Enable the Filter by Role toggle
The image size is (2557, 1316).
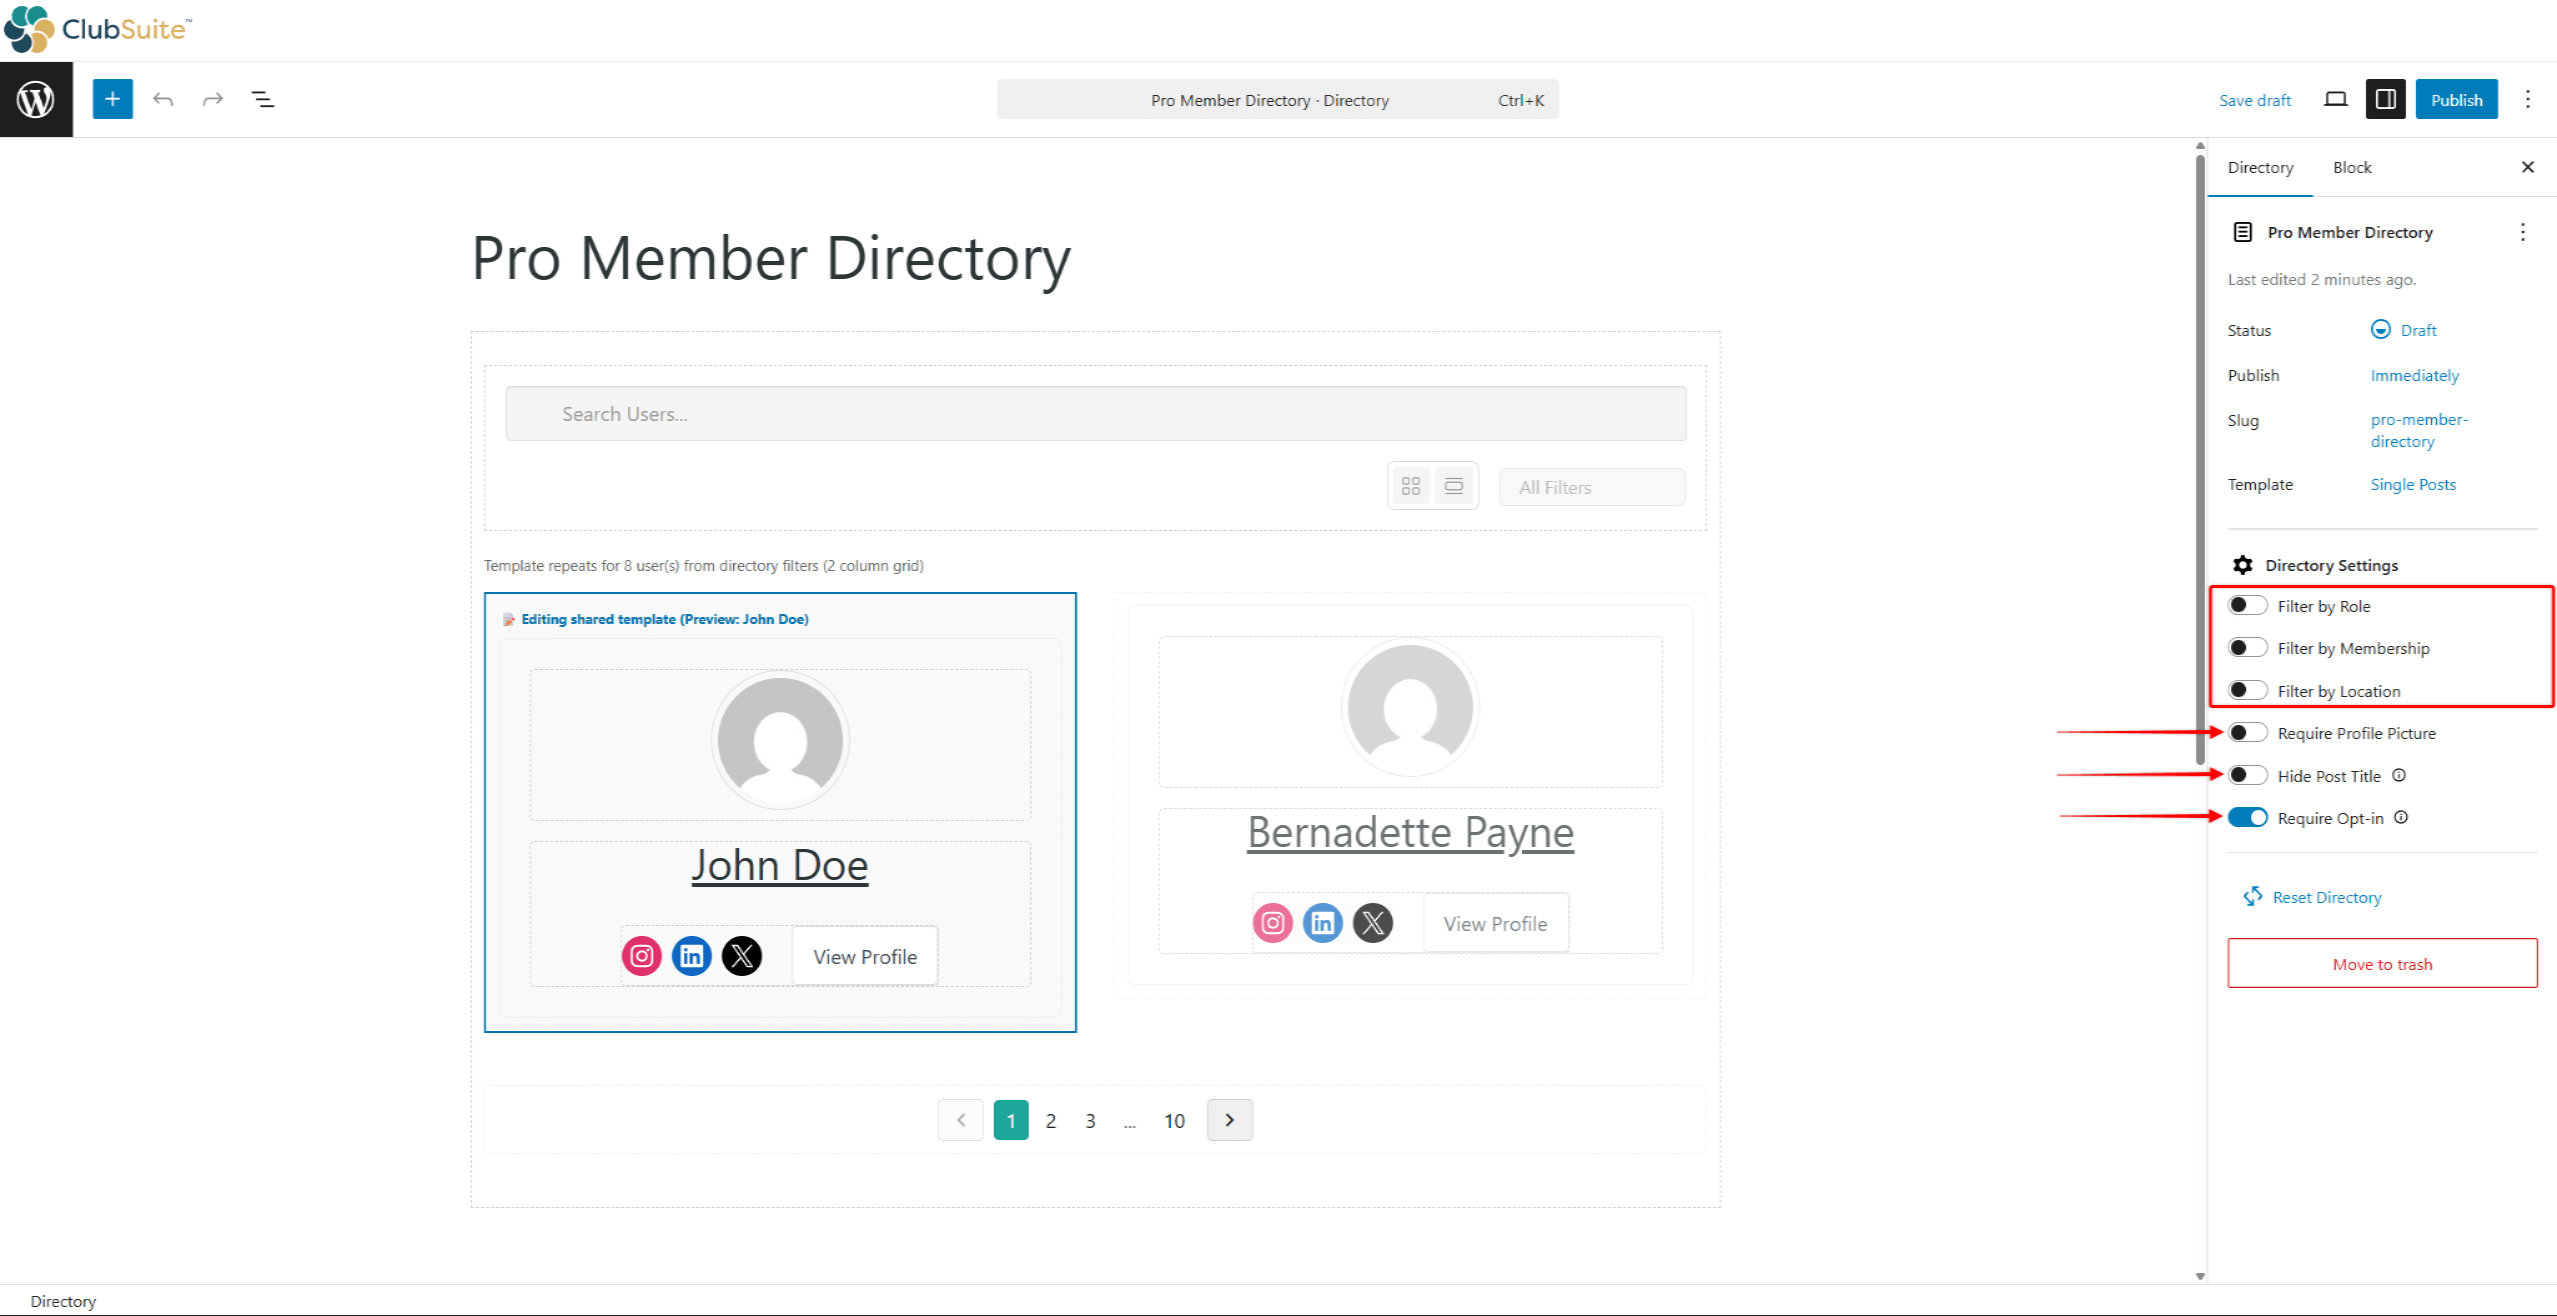pos(2248,605)
